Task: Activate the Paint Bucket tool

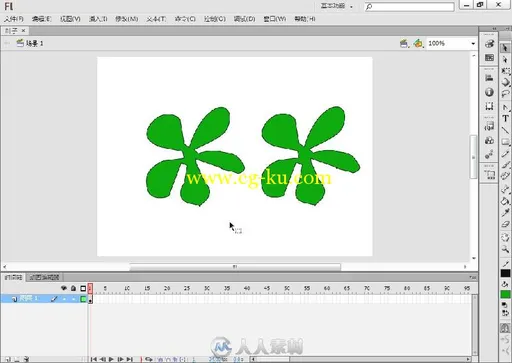Action: (x=505, y=201)
